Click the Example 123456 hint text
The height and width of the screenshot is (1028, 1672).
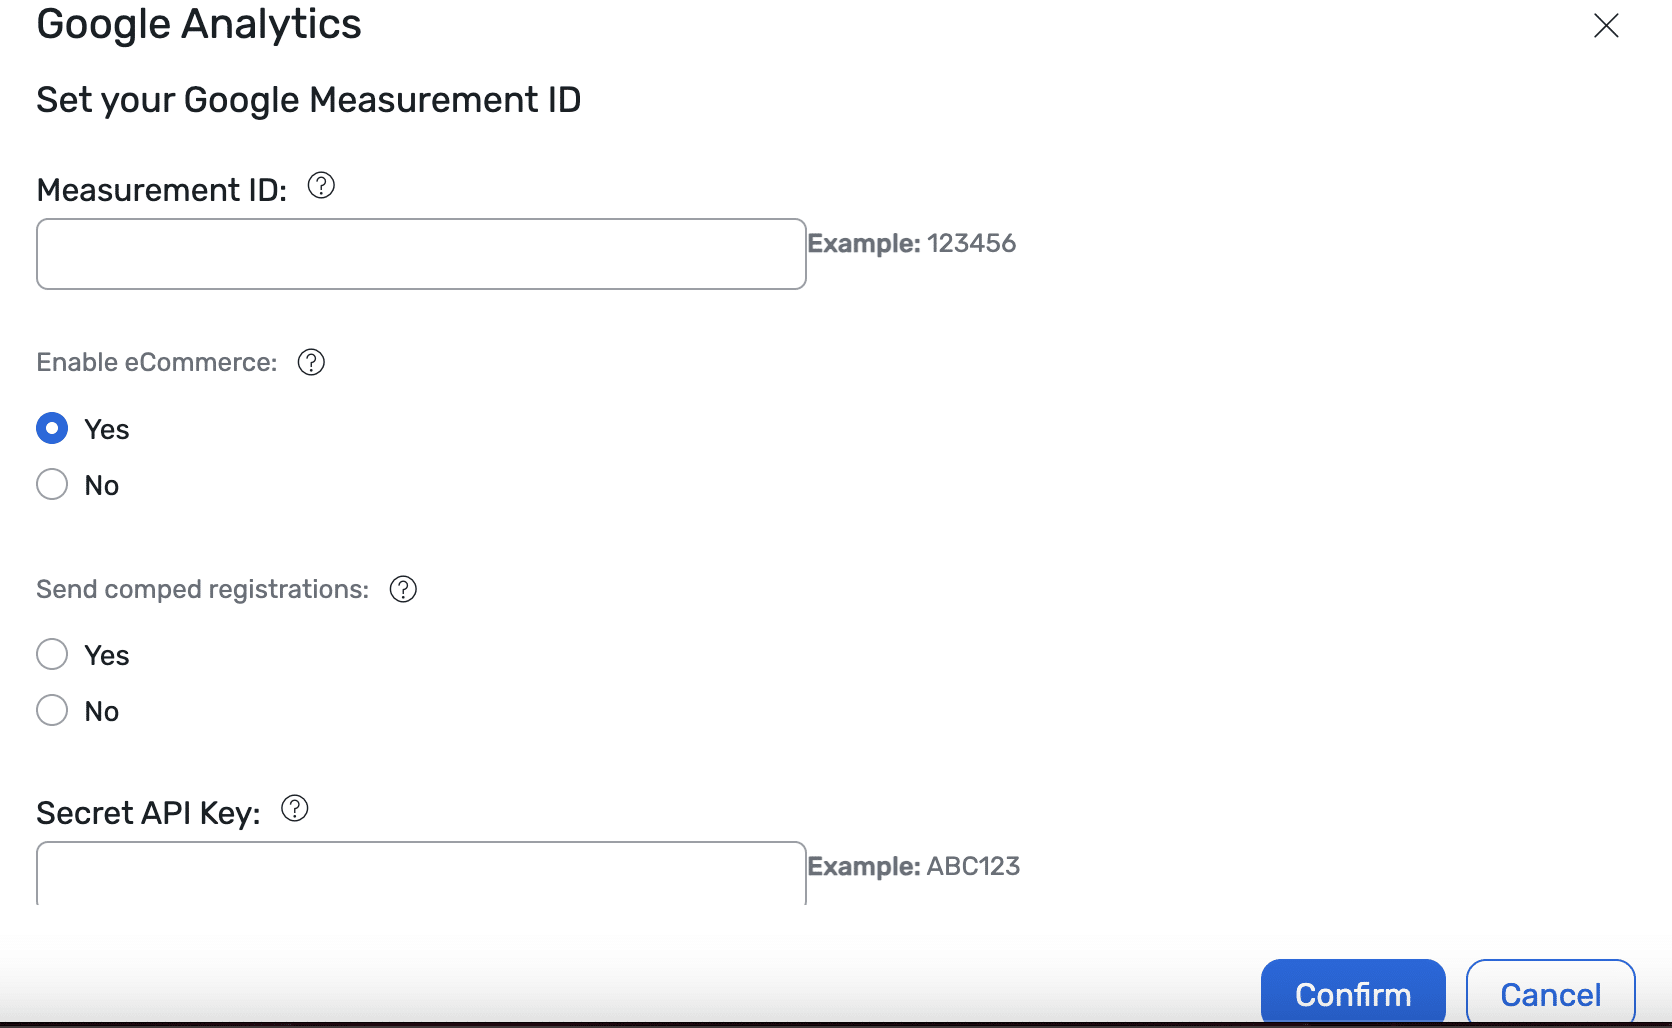click(912, 243)
